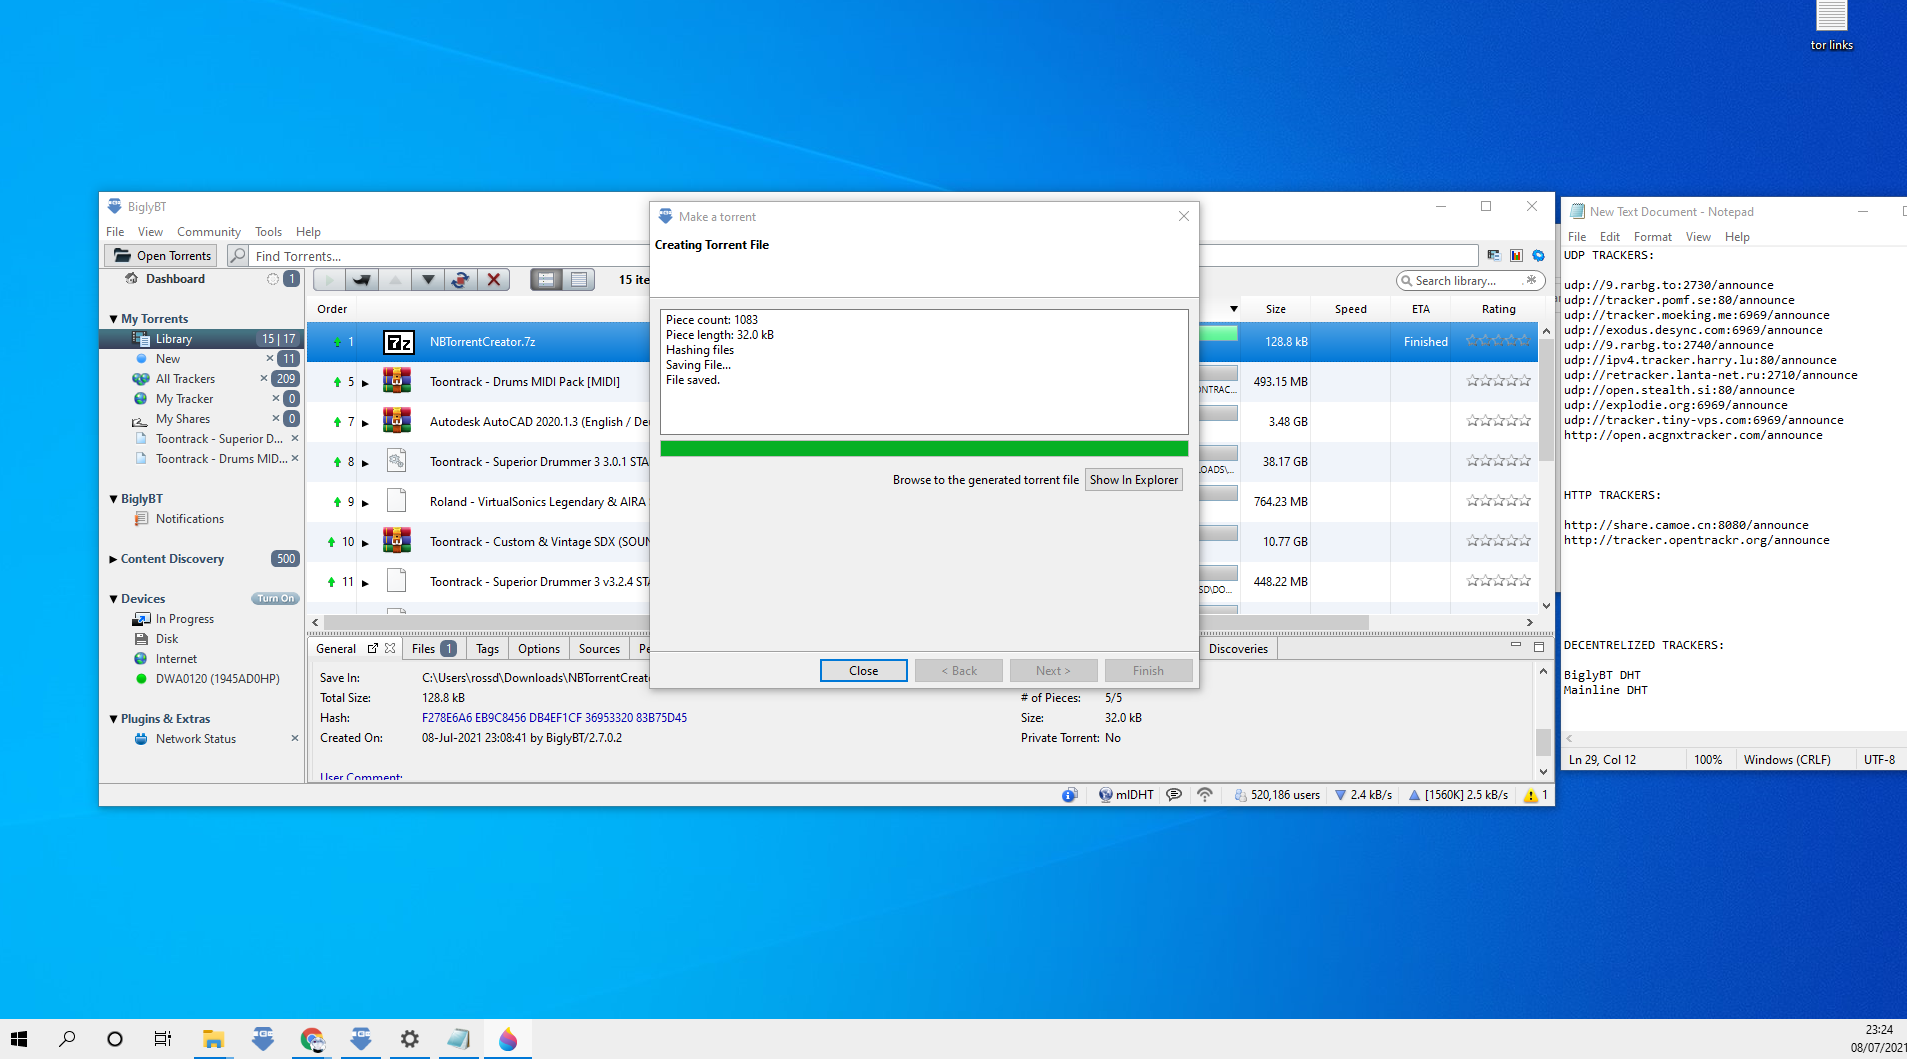Maximize the bottom details panel

(x=1539, y=647)
